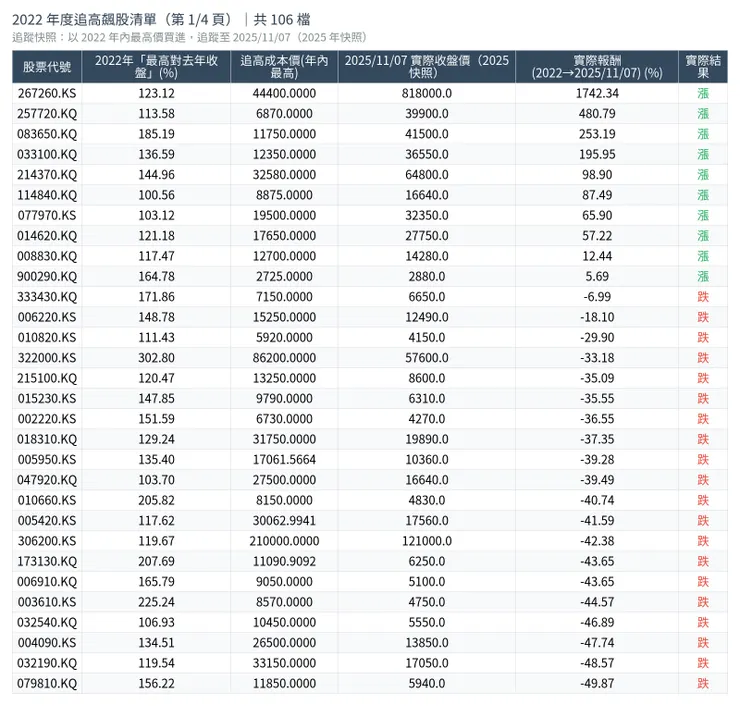Select stock code 033100.KQ

coord(47,154)
